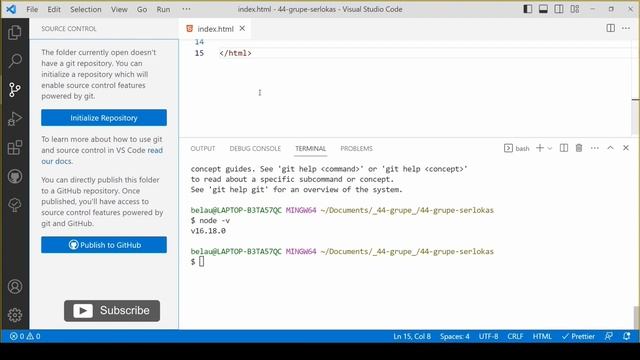This screenshot has height=360, width=640.
Task: Select the index.html editor tab
Action: (215, 29)
